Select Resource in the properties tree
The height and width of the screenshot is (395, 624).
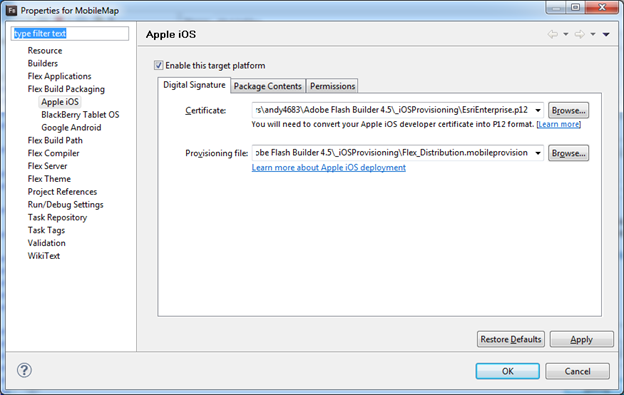point(45,51)
